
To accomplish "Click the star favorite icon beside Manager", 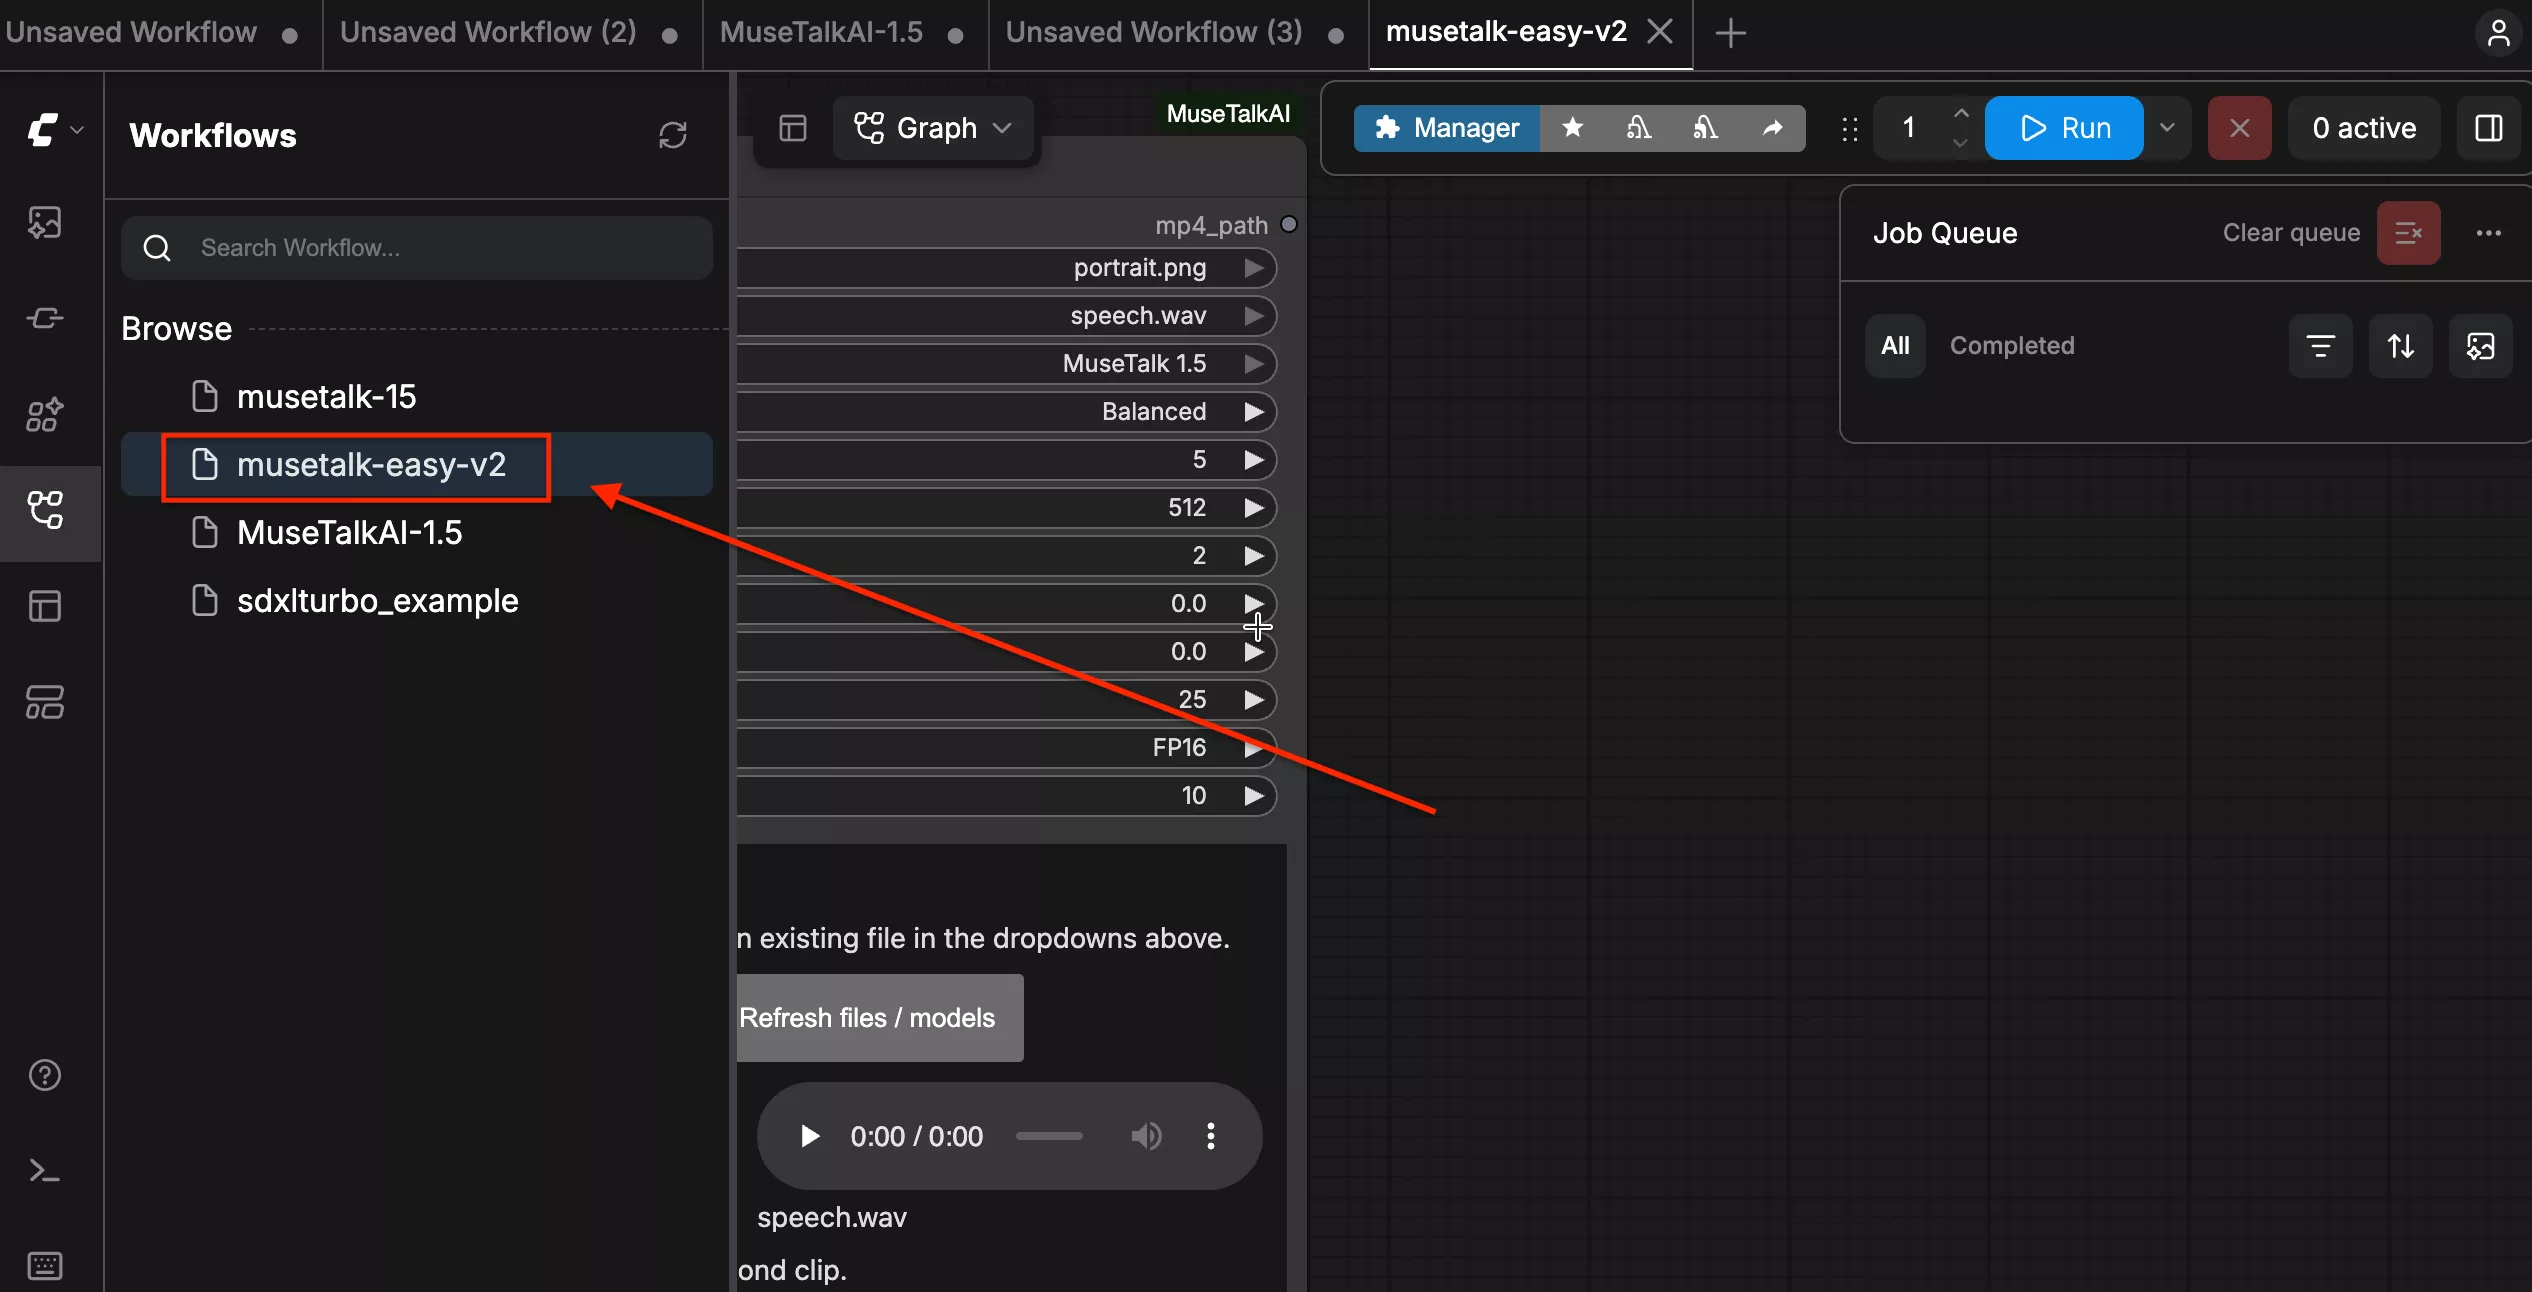I will (x=1573, y=128).
